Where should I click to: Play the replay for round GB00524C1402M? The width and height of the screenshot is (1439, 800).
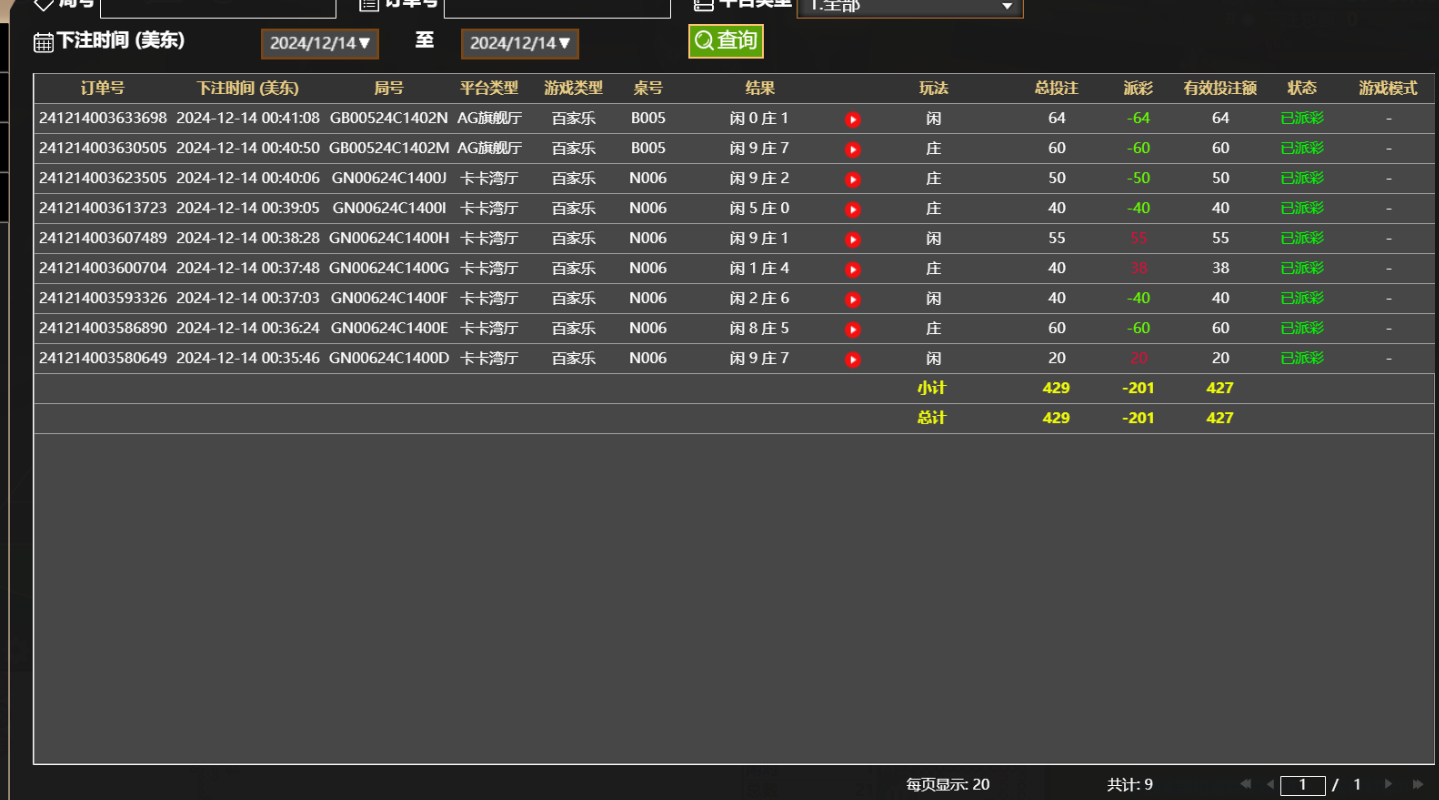852,148
